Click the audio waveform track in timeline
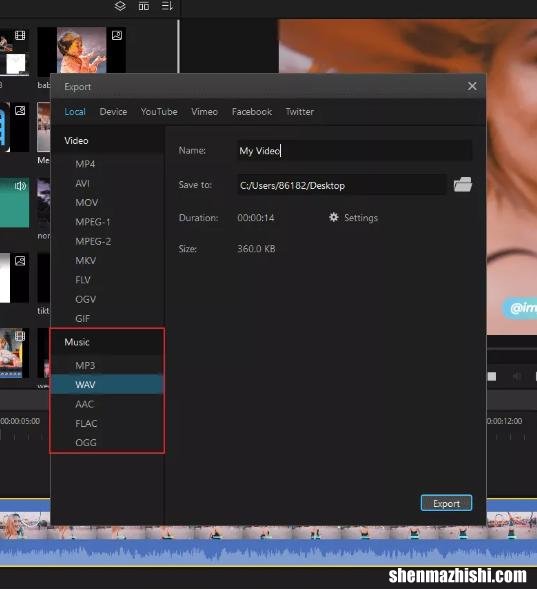This screenshot has height=591, width=537. 268,552
